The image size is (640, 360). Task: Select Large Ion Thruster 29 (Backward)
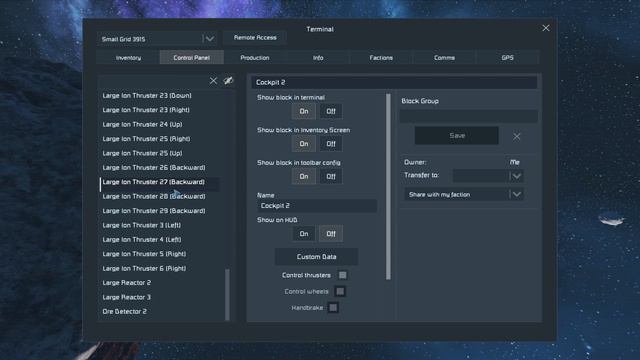pyautogui.click(x=153, y=211)
